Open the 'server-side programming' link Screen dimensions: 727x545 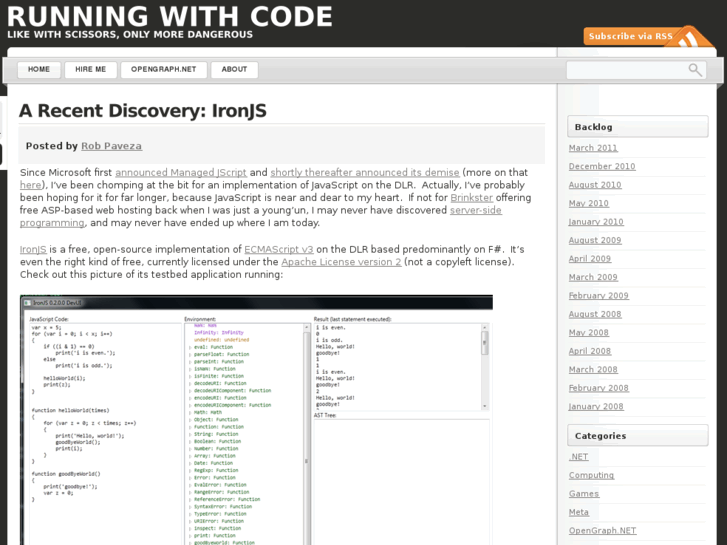pyautogui.click(x=476, y=210)
